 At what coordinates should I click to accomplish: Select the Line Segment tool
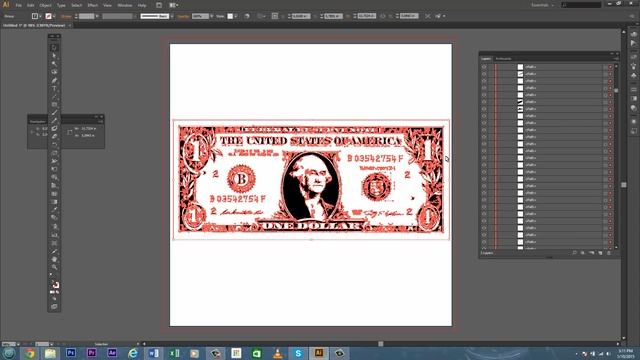54,96
